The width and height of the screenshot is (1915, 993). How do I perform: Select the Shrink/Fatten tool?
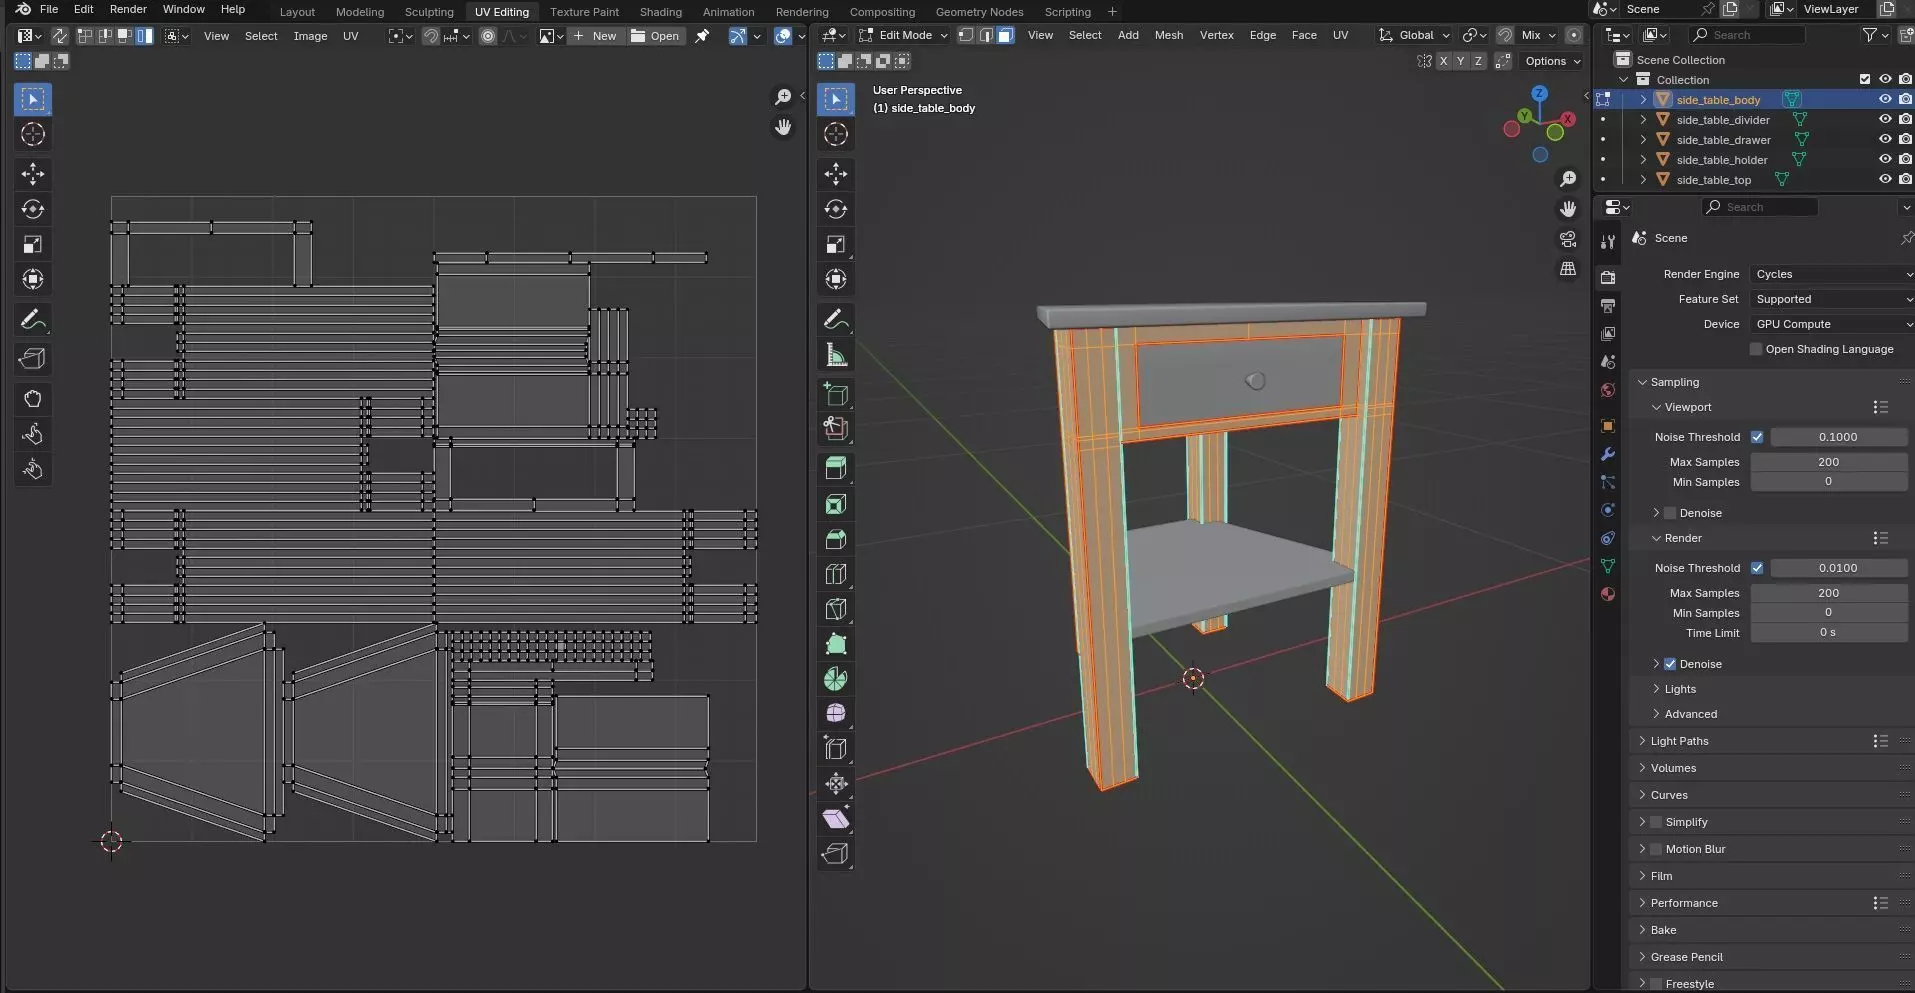(x=836, y=784)
